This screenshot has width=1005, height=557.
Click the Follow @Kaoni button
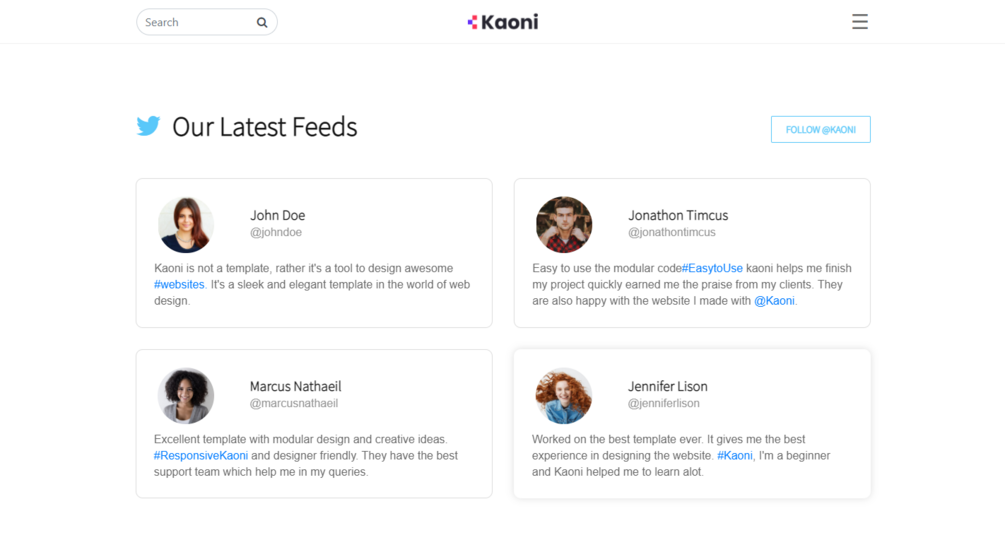[x=820, y=130]
